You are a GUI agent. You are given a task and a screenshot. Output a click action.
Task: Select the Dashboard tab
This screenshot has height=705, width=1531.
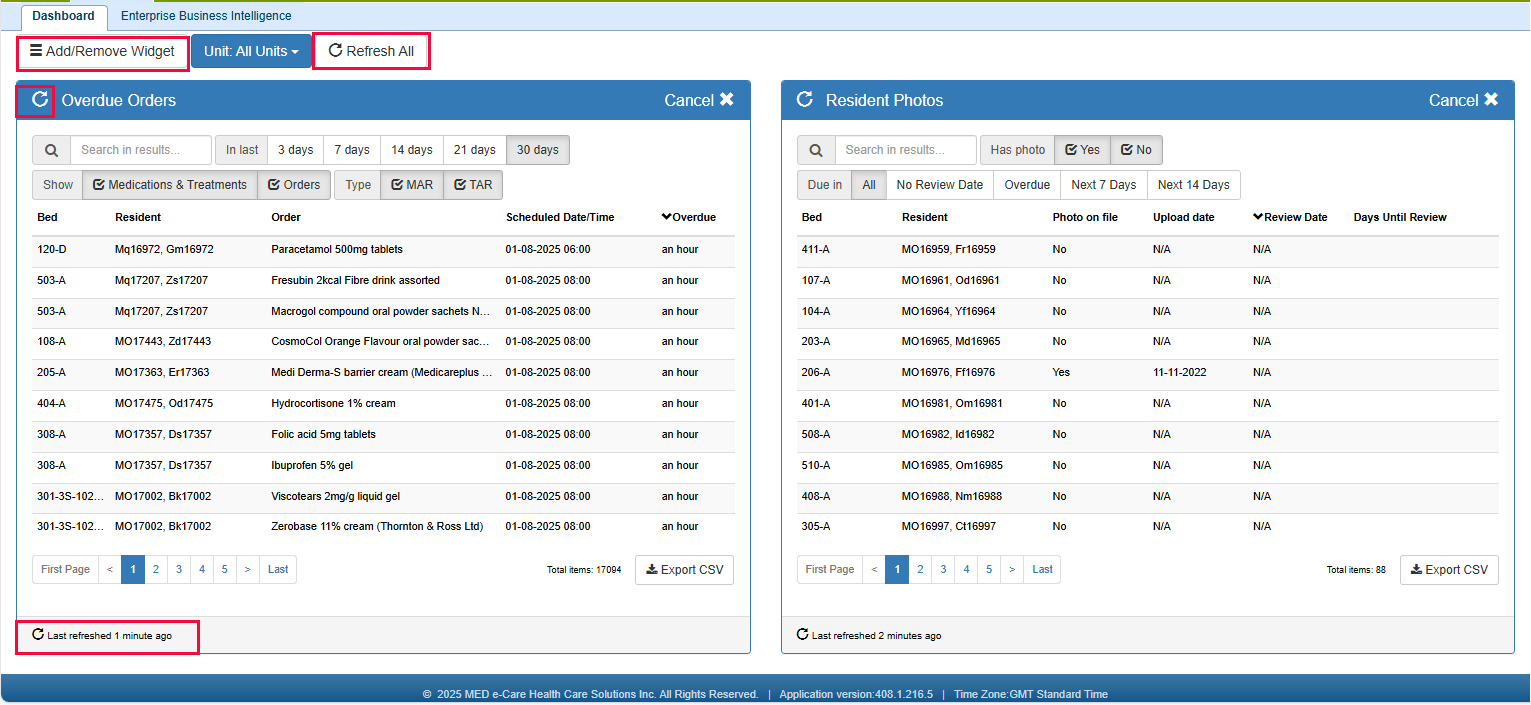coord(63,16)
